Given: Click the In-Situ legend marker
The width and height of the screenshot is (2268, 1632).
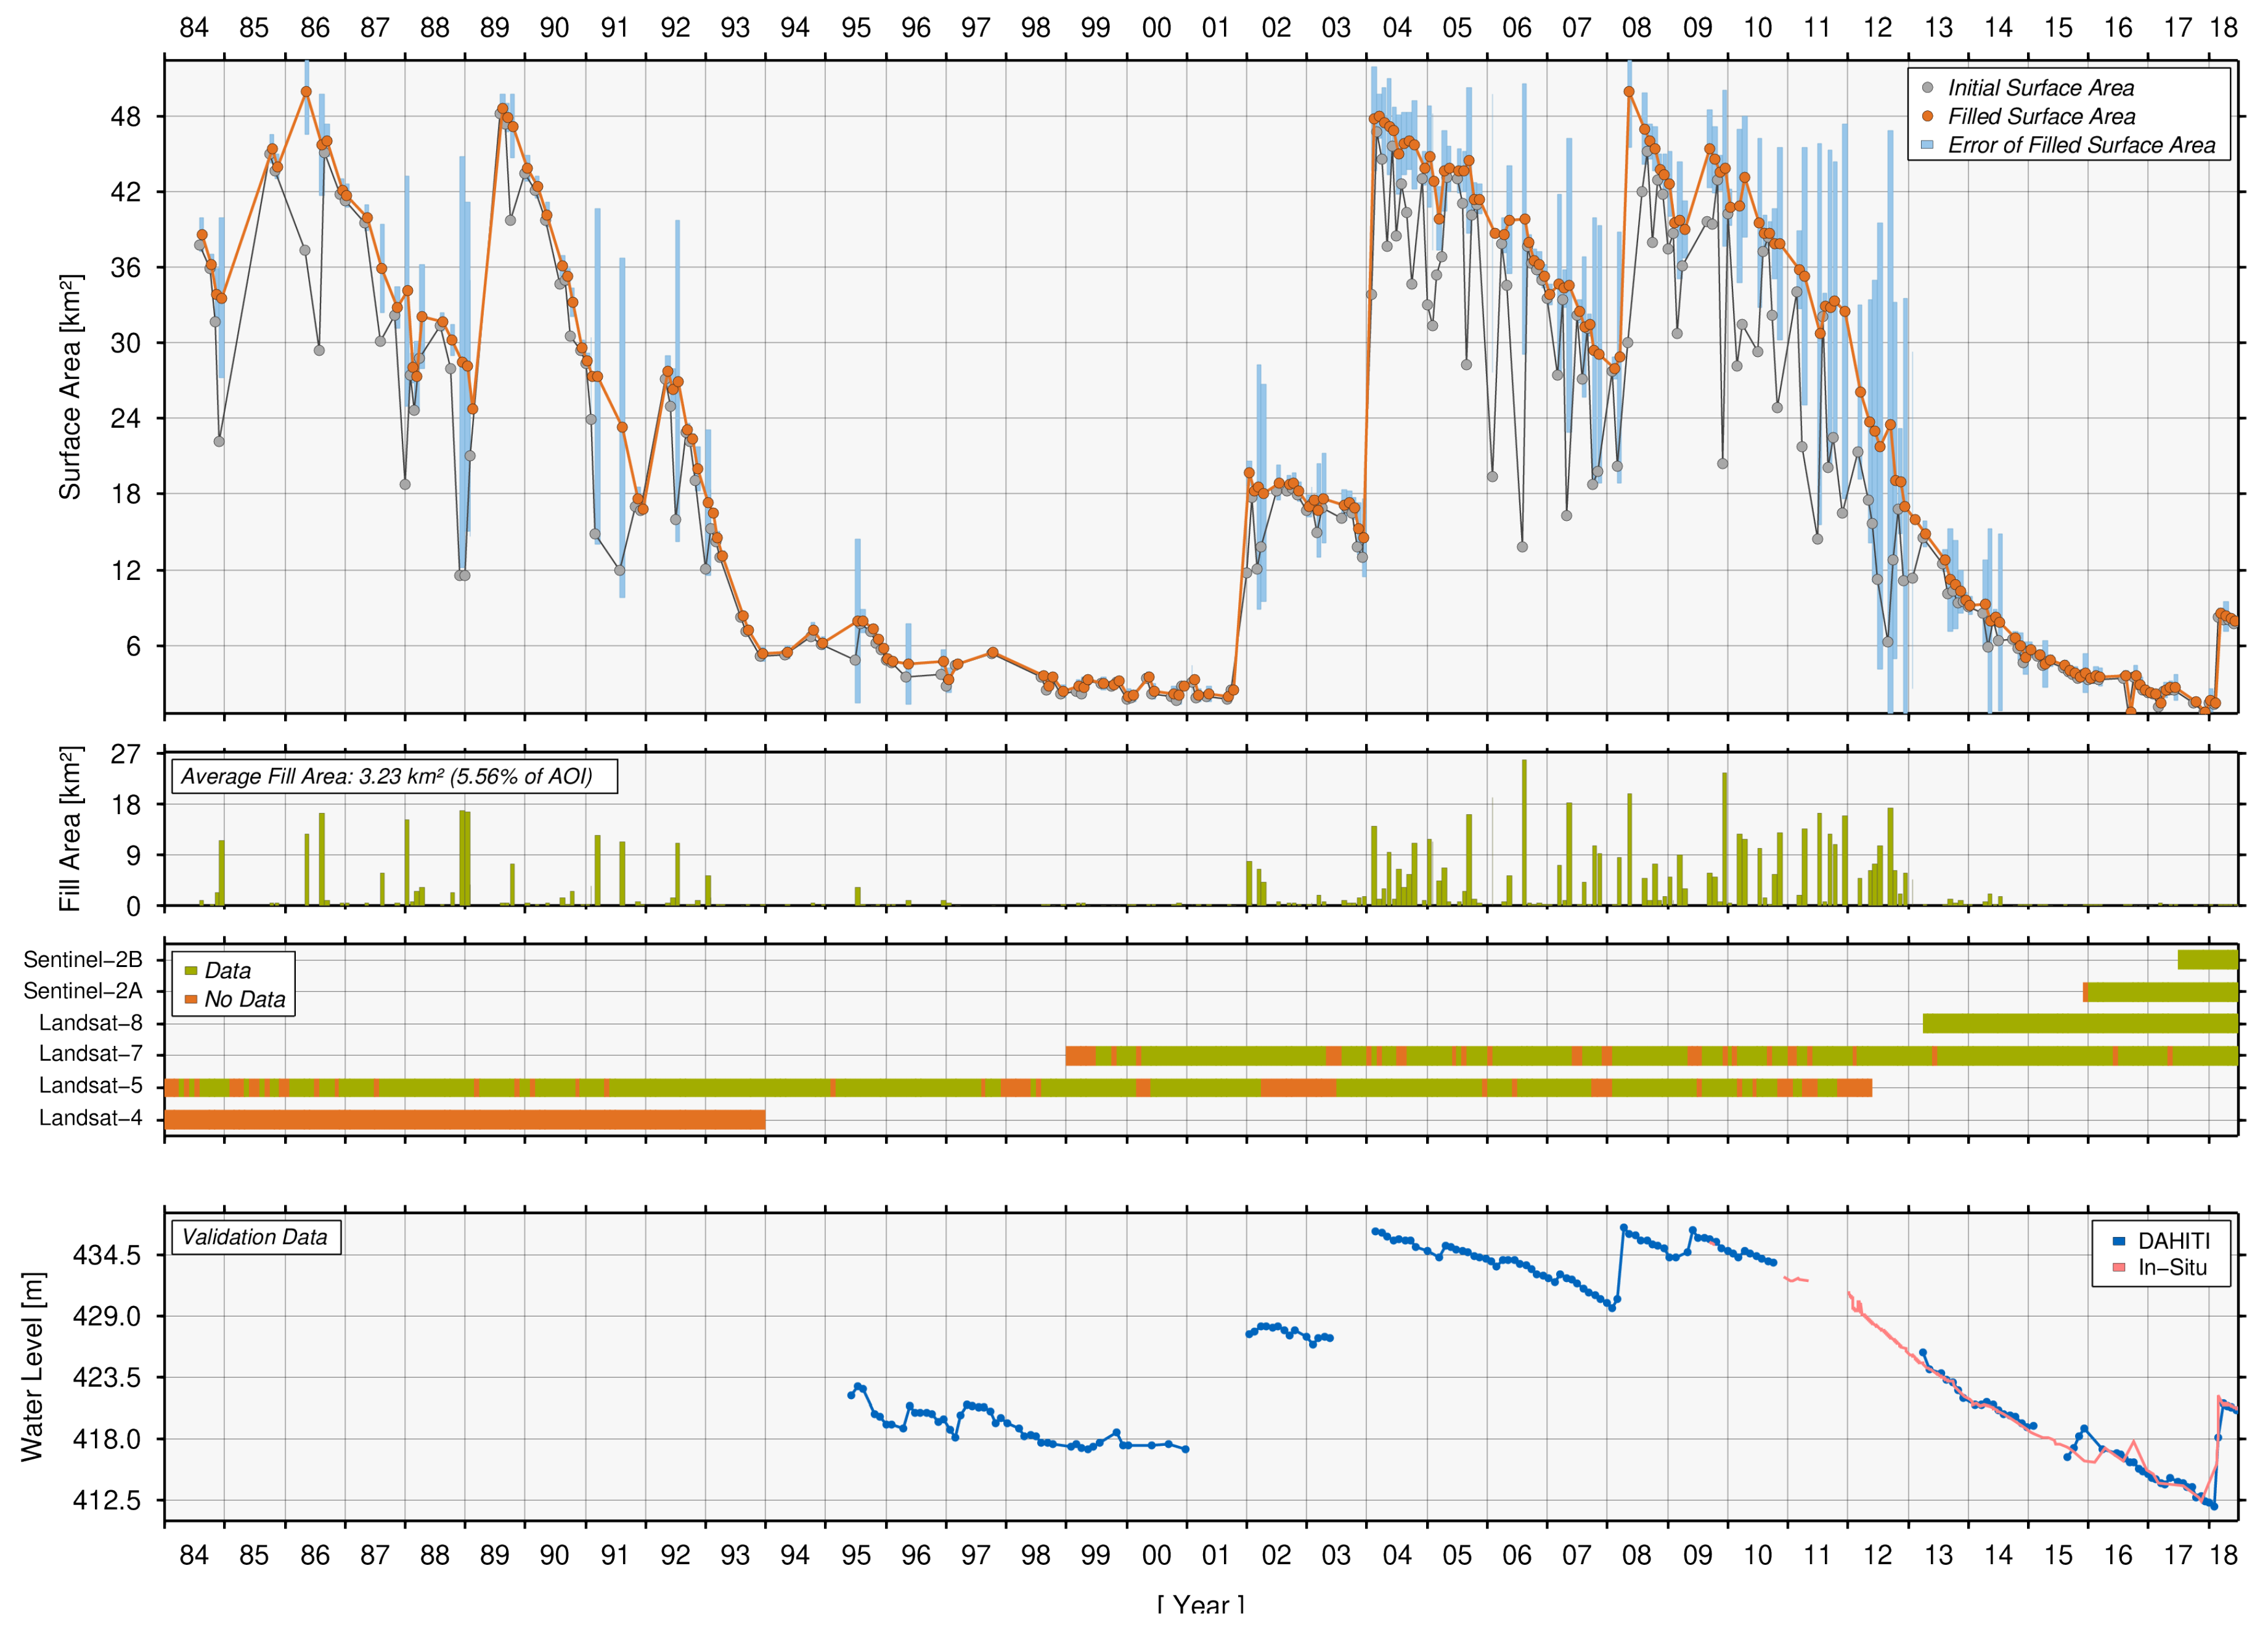Looking at the screenshot, I should (x=2118, y=1267).
